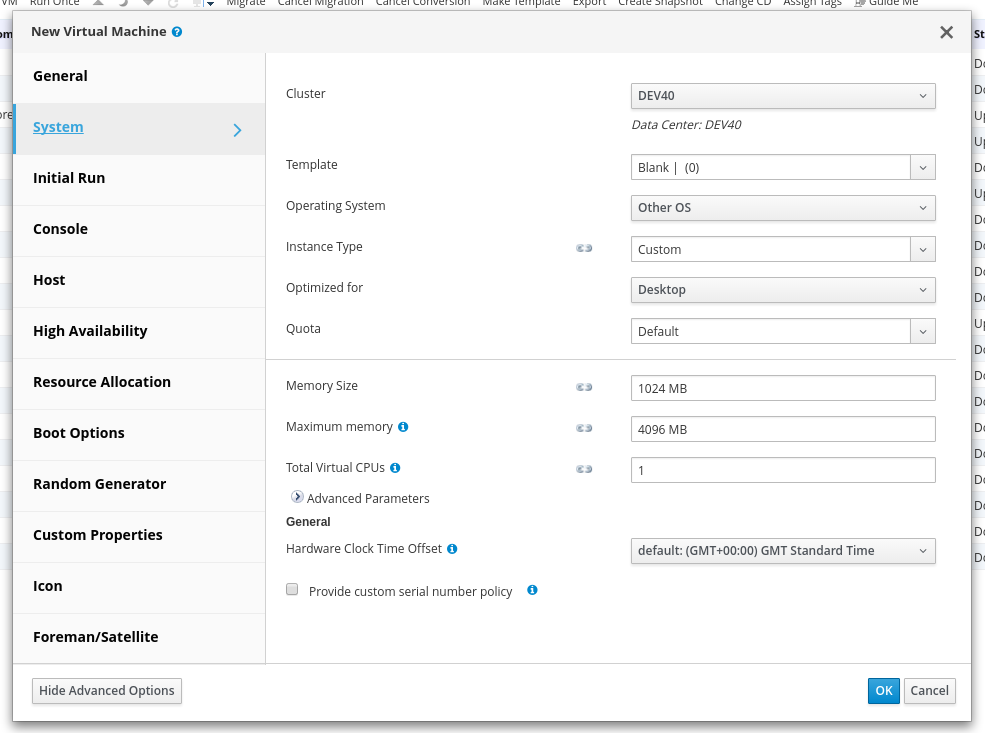Click the link icon beside Memory Size
985x733 pixels.
[x=584, y=387]
